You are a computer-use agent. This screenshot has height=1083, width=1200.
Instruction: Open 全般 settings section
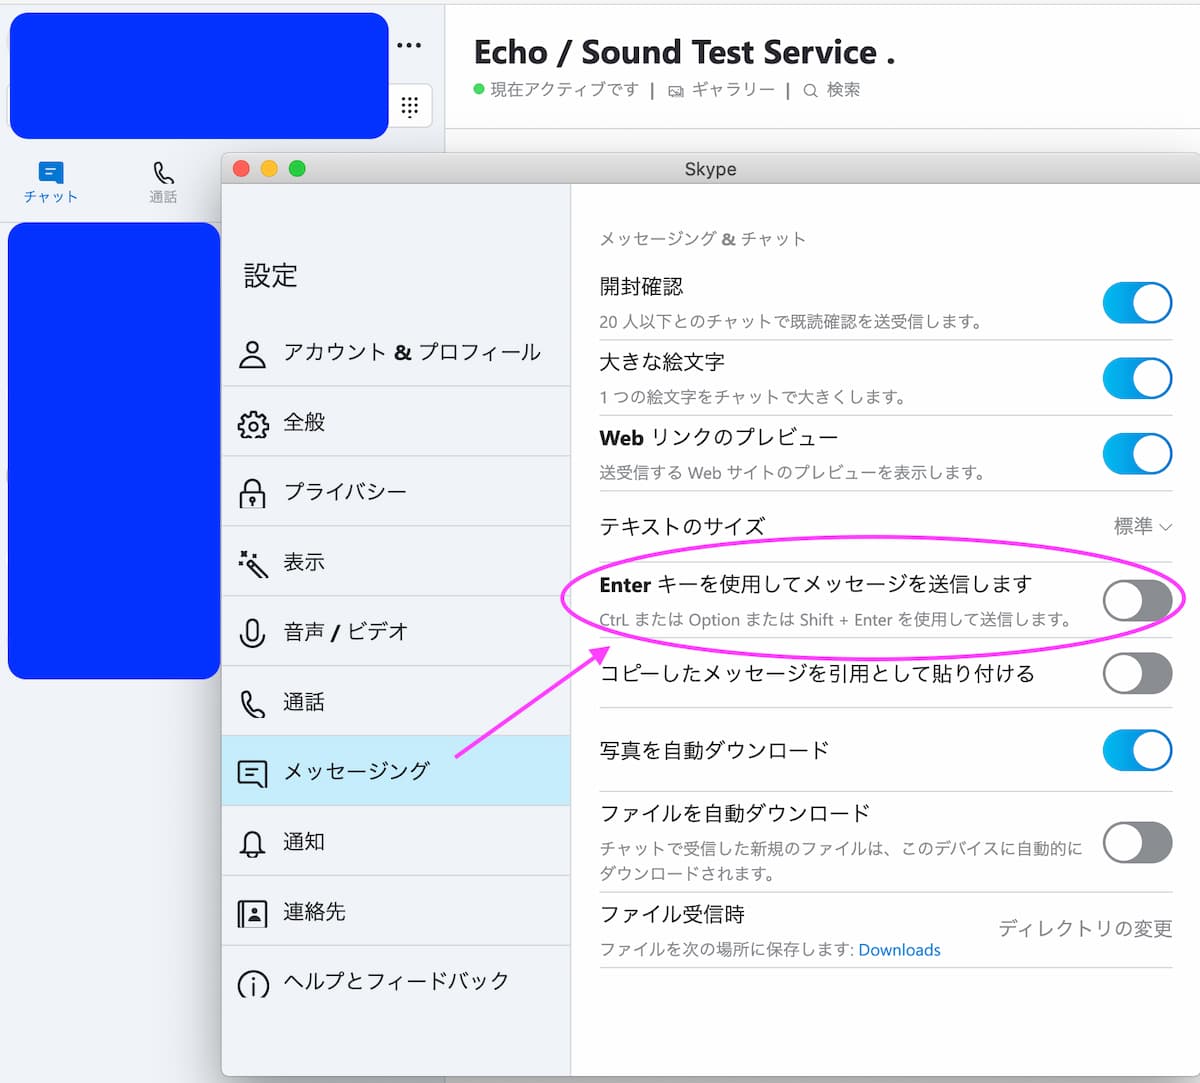tap(396, 421)
